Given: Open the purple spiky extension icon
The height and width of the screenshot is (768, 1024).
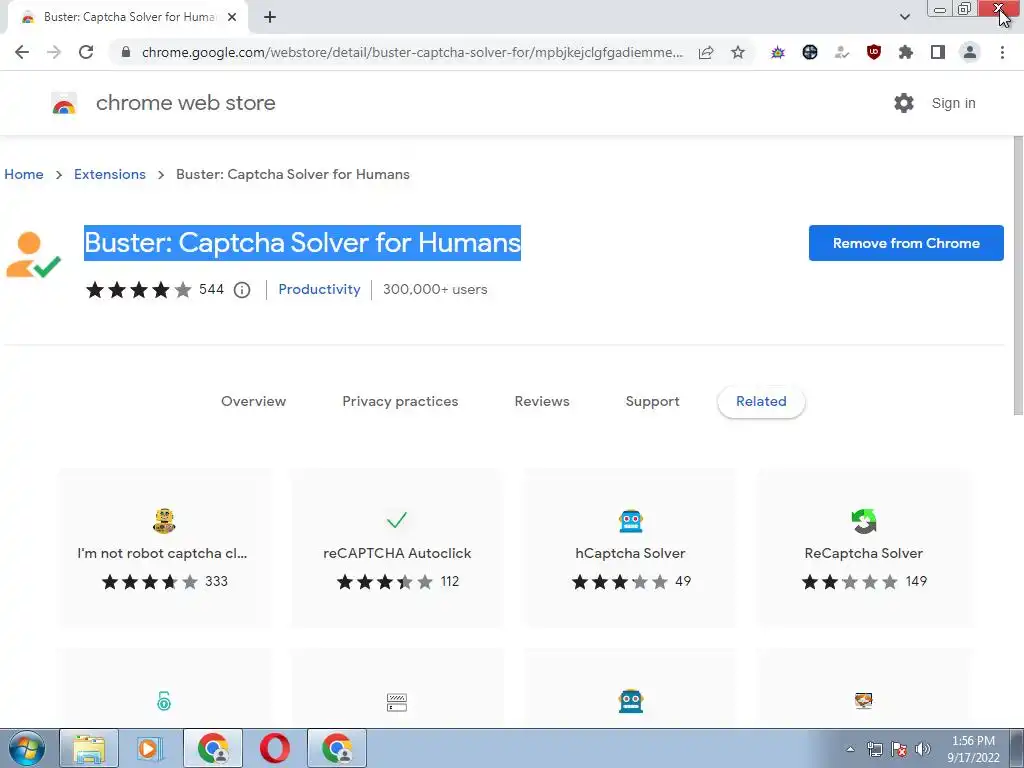Looking at the screenshot, I should [777, 52].
